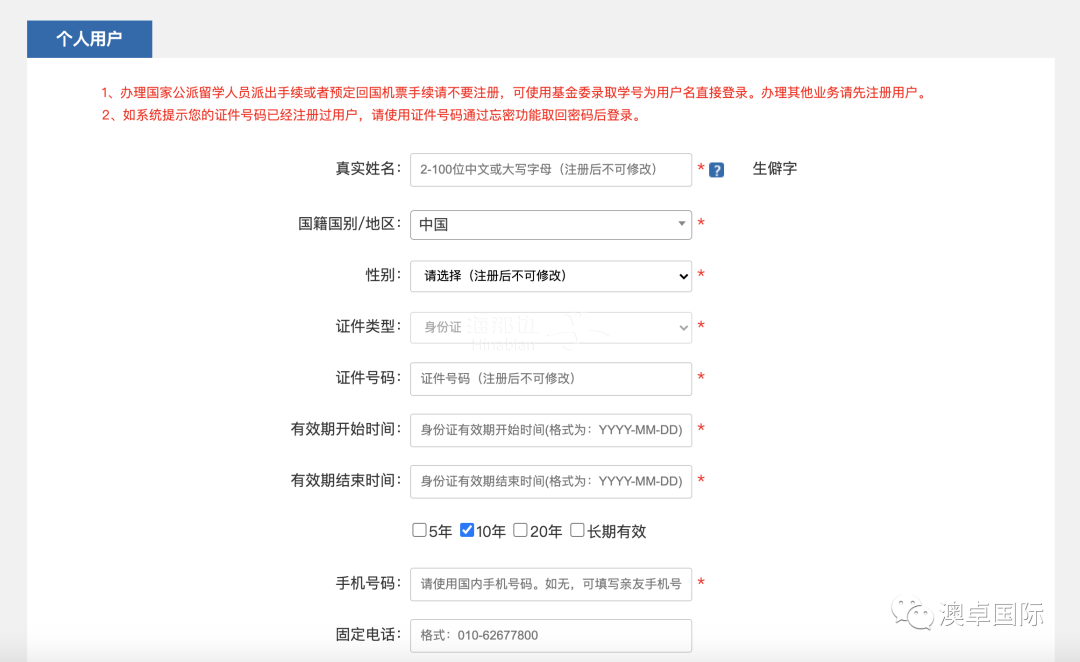
Task: Focus the 固定电话 input field
Action: tap(550, 635)
